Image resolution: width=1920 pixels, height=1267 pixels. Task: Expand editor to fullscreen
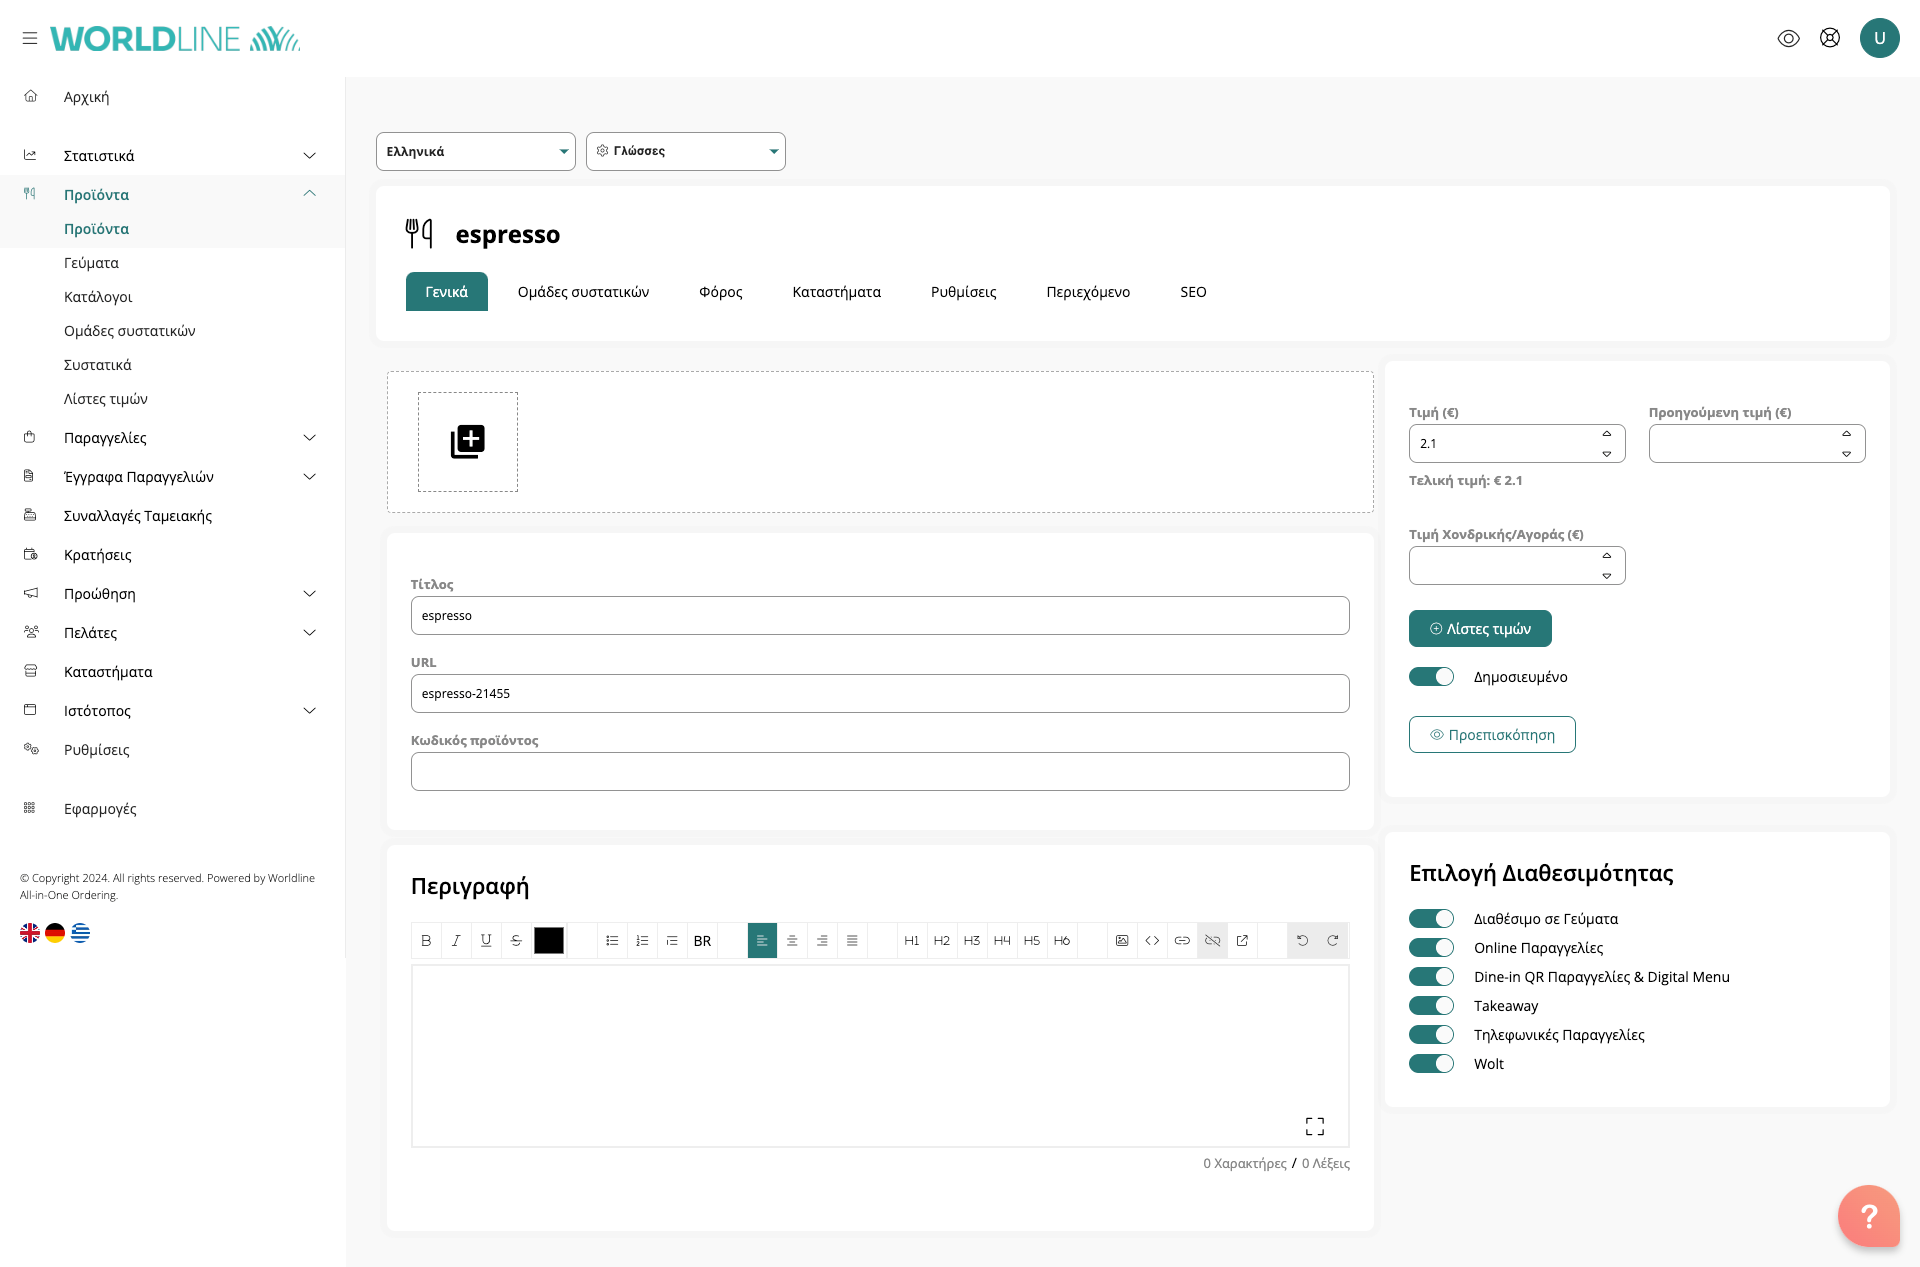click(1314, 1126)
